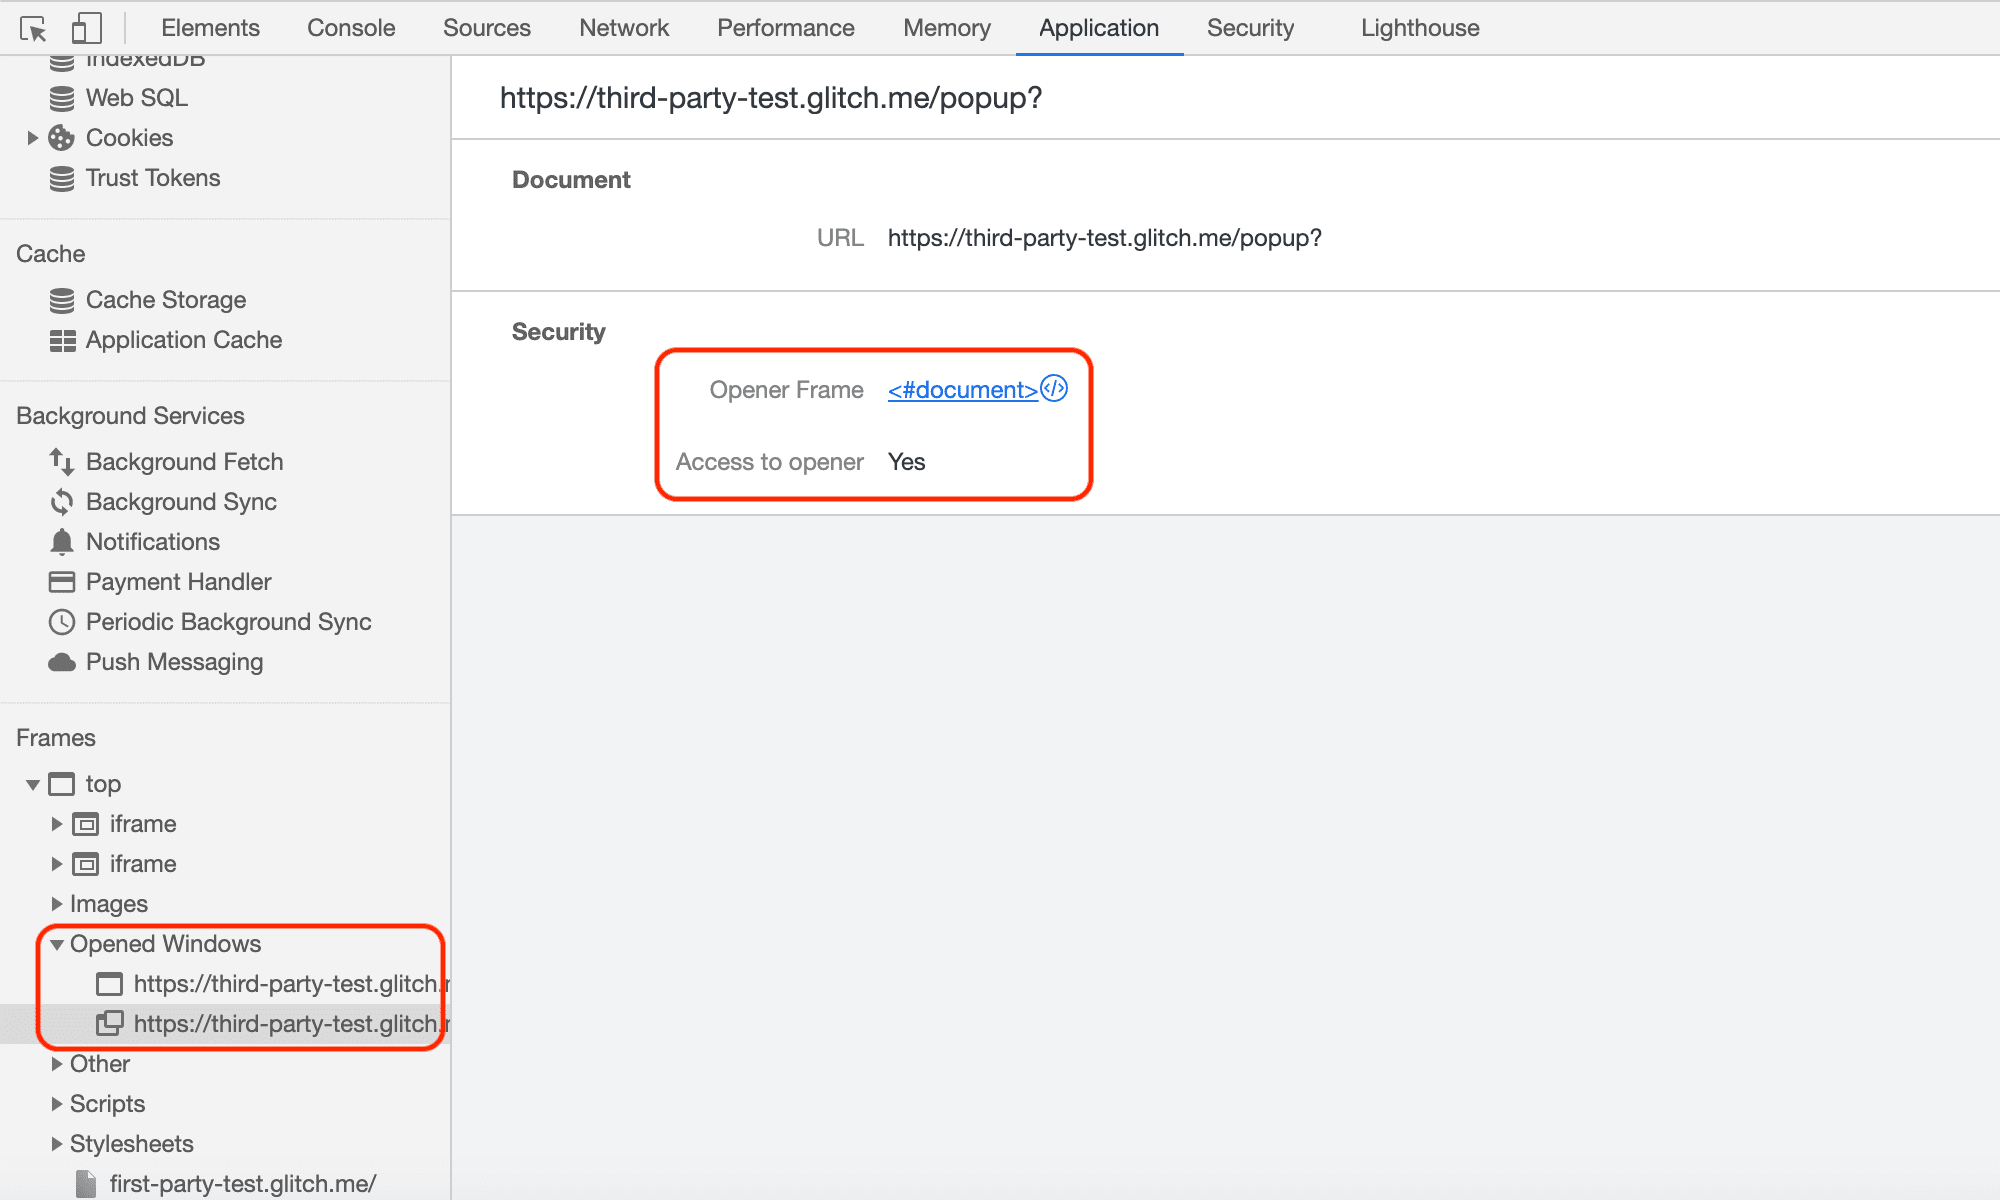Select the Notifications background service
Image resolution: width=2000 pixels, height=1200 pixels.
[153, 543]
